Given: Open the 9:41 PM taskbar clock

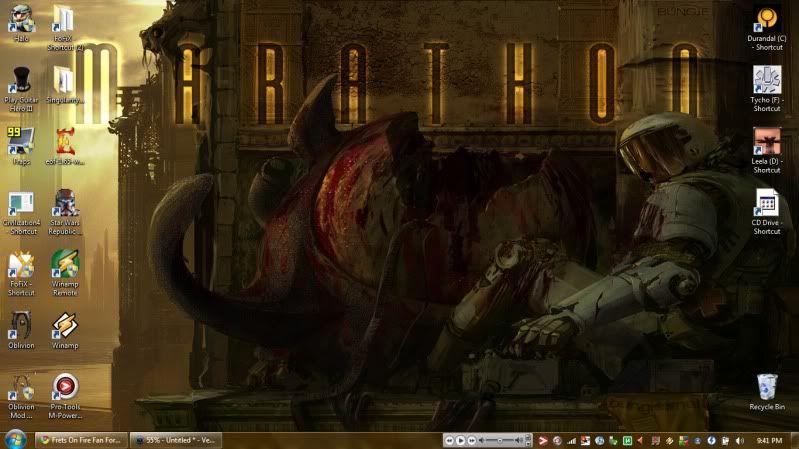Looking at the screenshot, I should [769, 440].
